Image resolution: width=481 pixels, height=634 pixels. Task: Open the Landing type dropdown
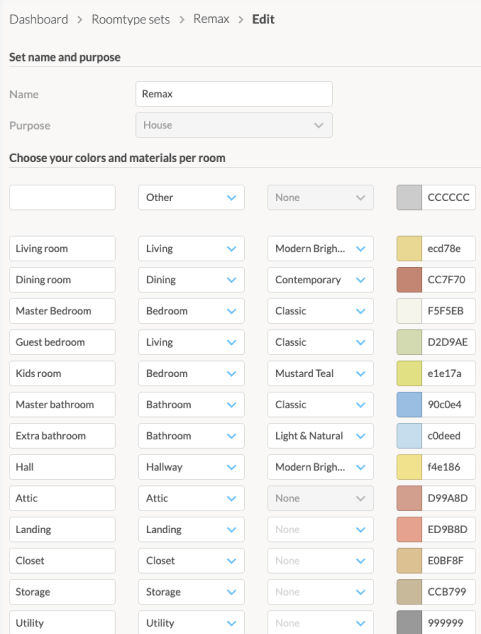coord(191,529)
